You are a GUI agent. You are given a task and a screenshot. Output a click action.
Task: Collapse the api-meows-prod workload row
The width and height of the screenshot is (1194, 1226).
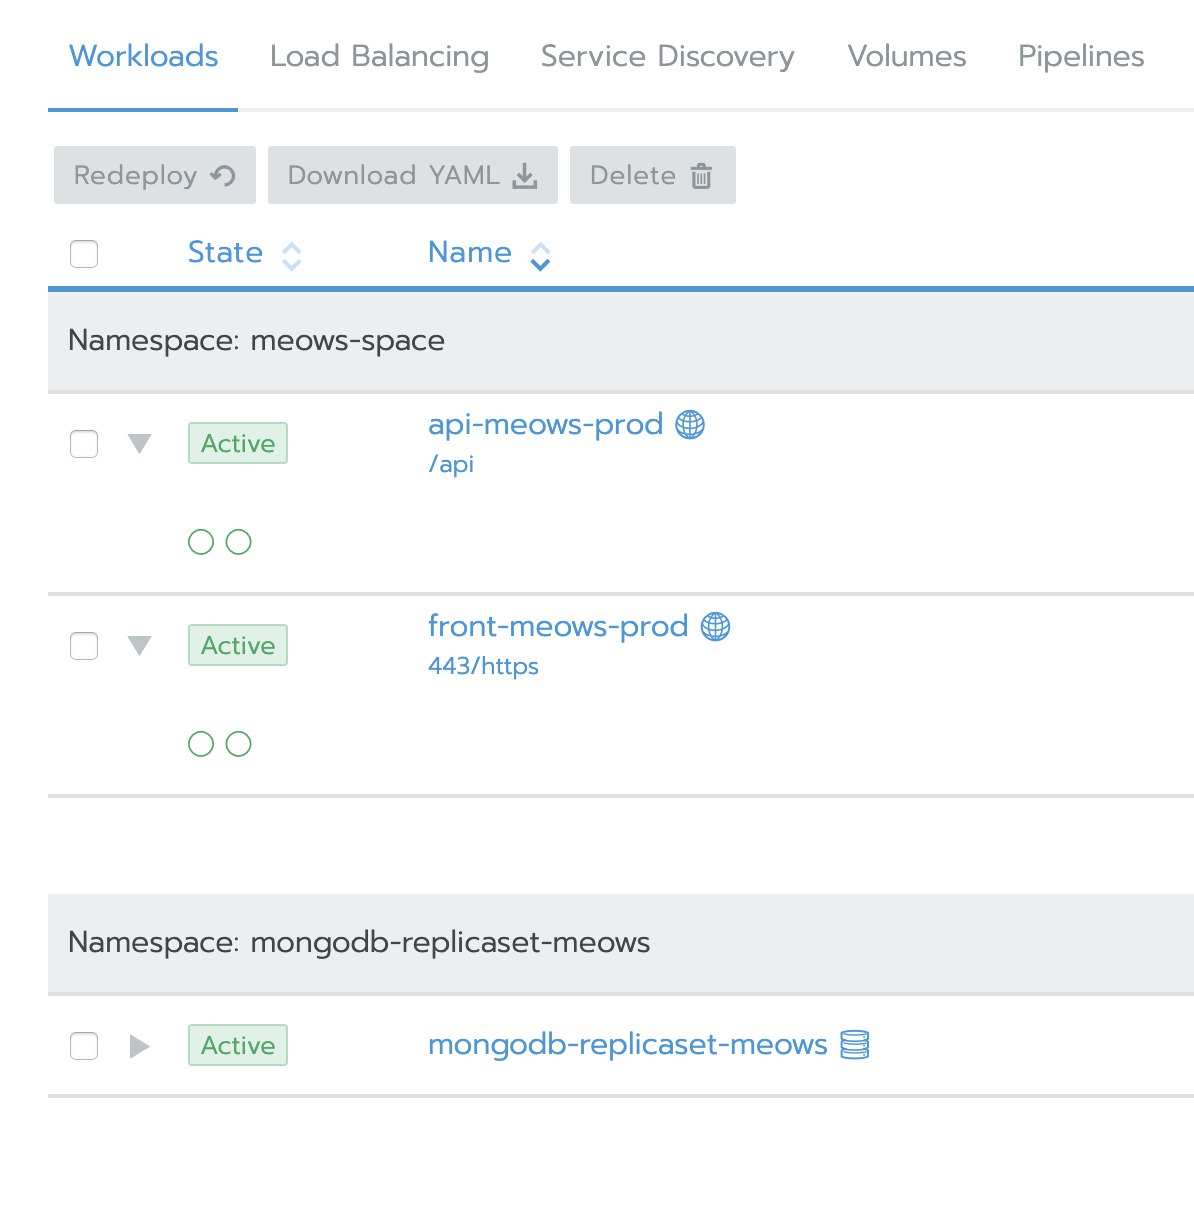(x=140, y=444)
